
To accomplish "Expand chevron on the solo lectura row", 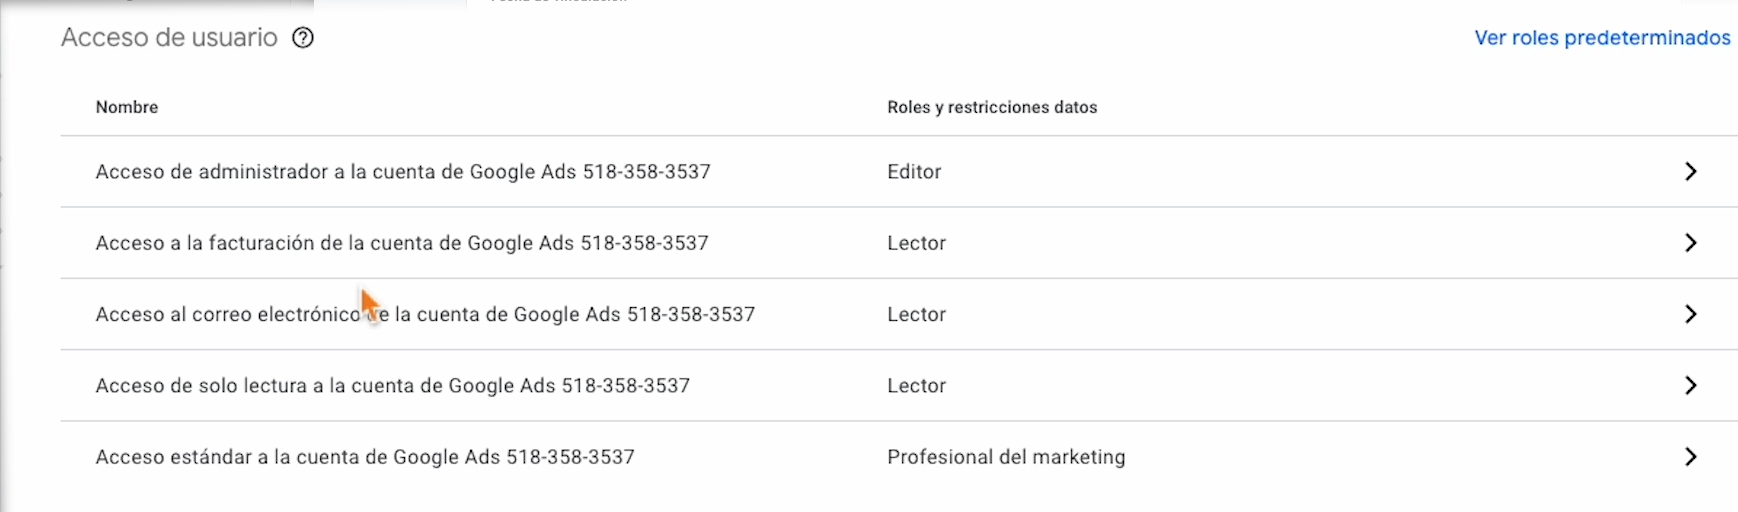I will 1690,386.
